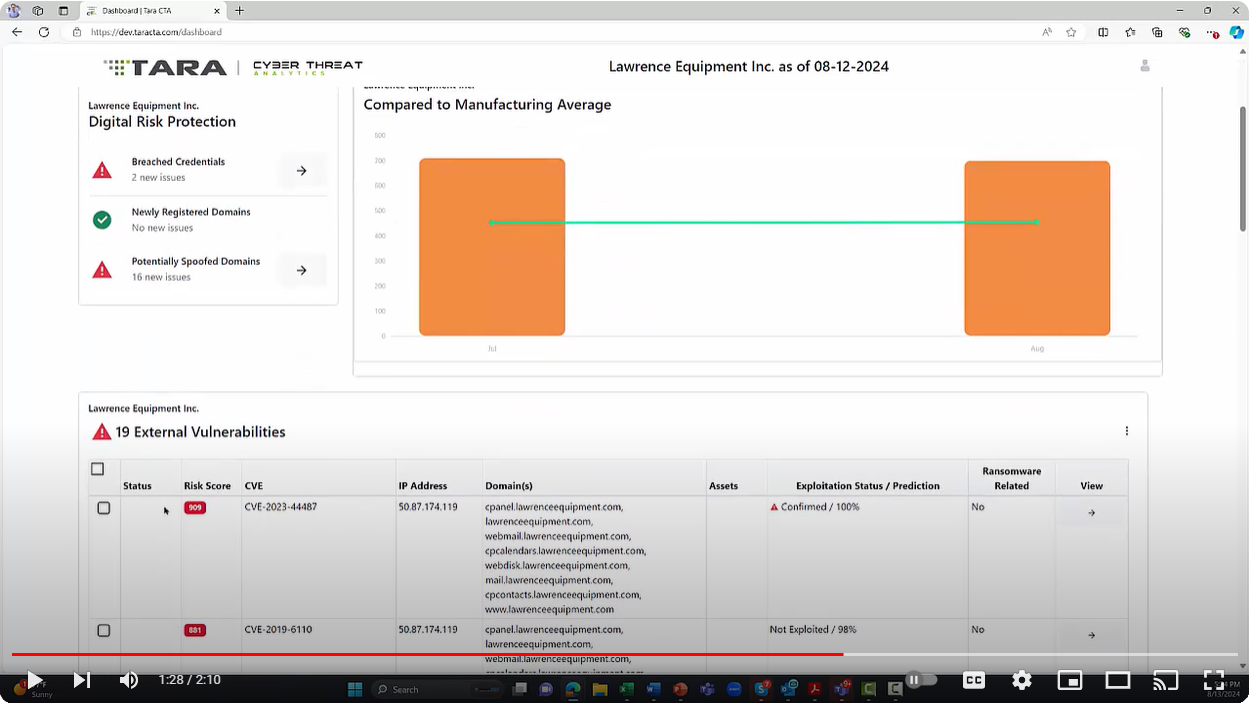The image size is (1249, 703).
Task: Click the CVE-2019-6110 text
Action: click(278, 630)
